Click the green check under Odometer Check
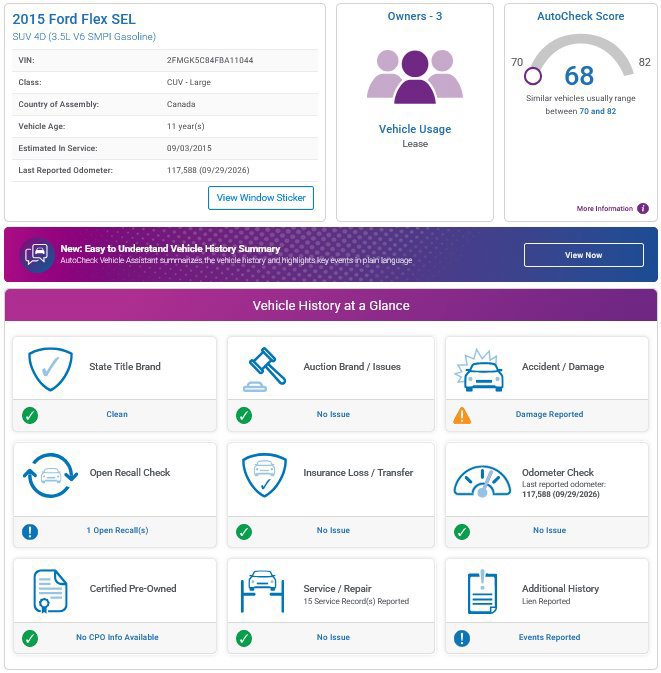661x673 pixels. (462, 531)
